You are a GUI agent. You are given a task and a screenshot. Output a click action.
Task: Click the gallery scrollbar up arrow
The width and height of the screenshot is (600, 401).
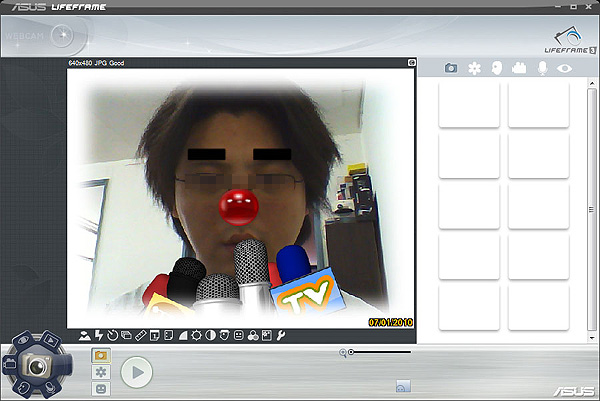click(x=592, y=83)
